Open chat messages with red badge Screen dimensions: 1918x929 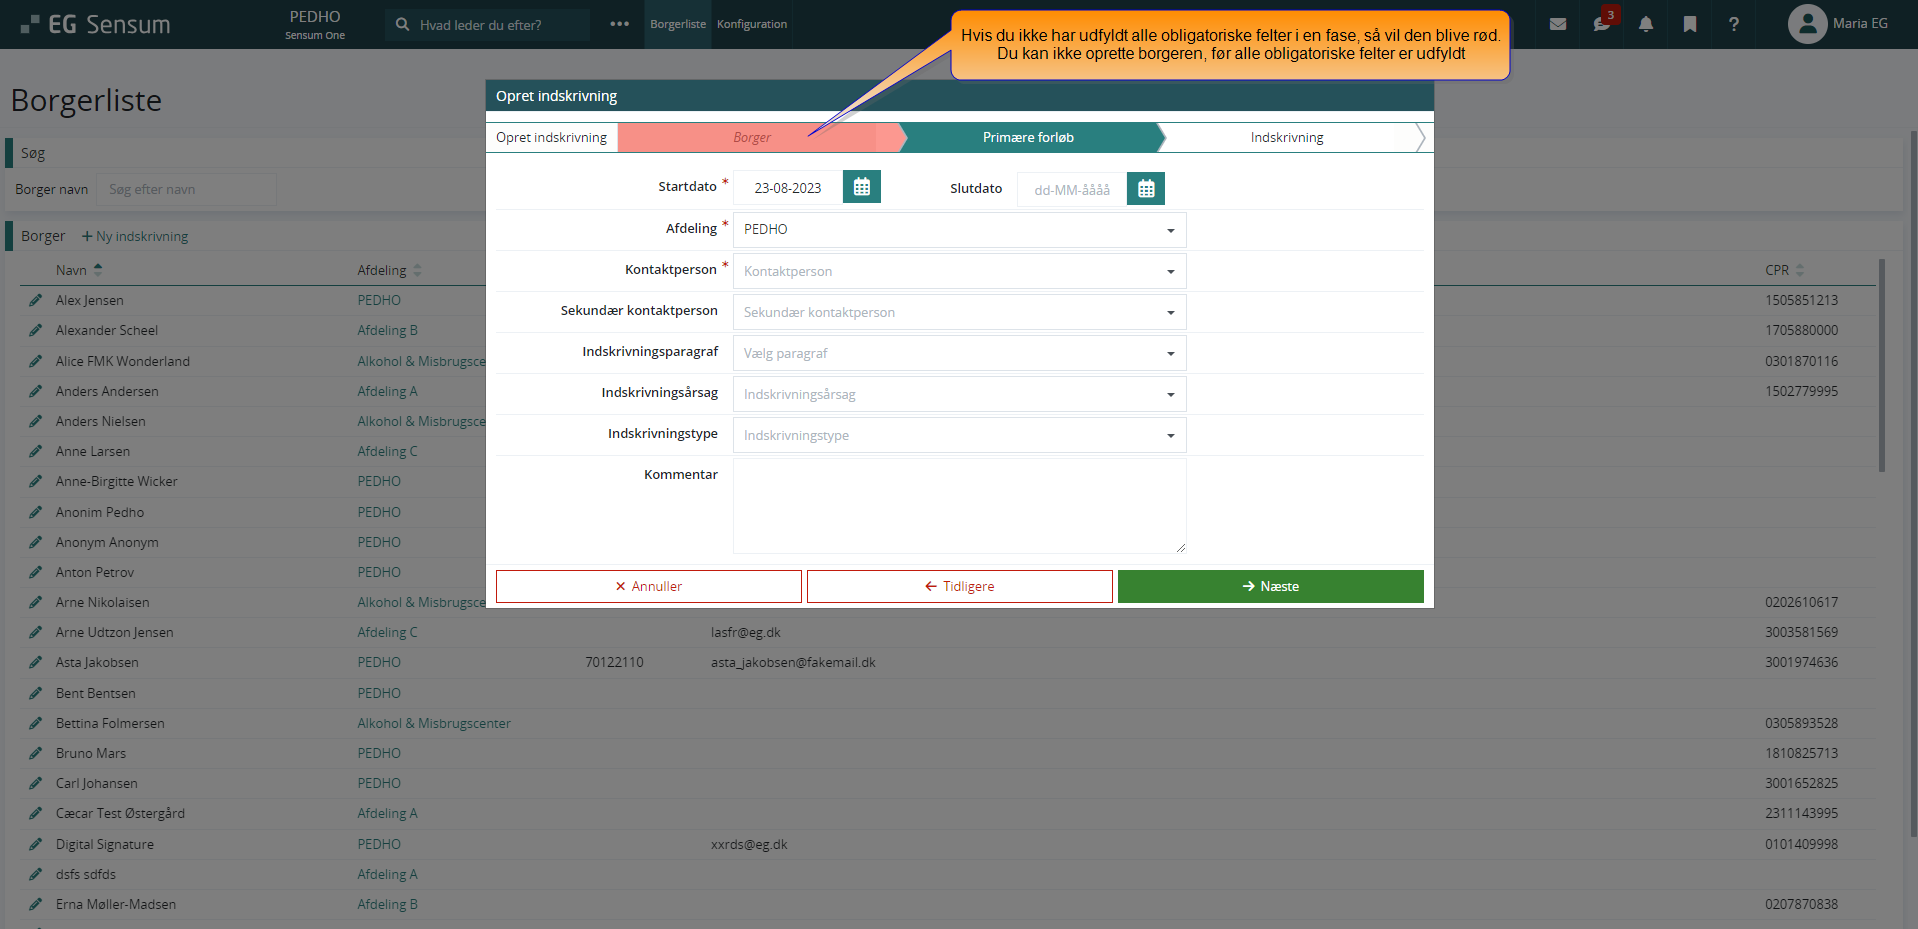pyautogui.click(x=1601, y=24)
